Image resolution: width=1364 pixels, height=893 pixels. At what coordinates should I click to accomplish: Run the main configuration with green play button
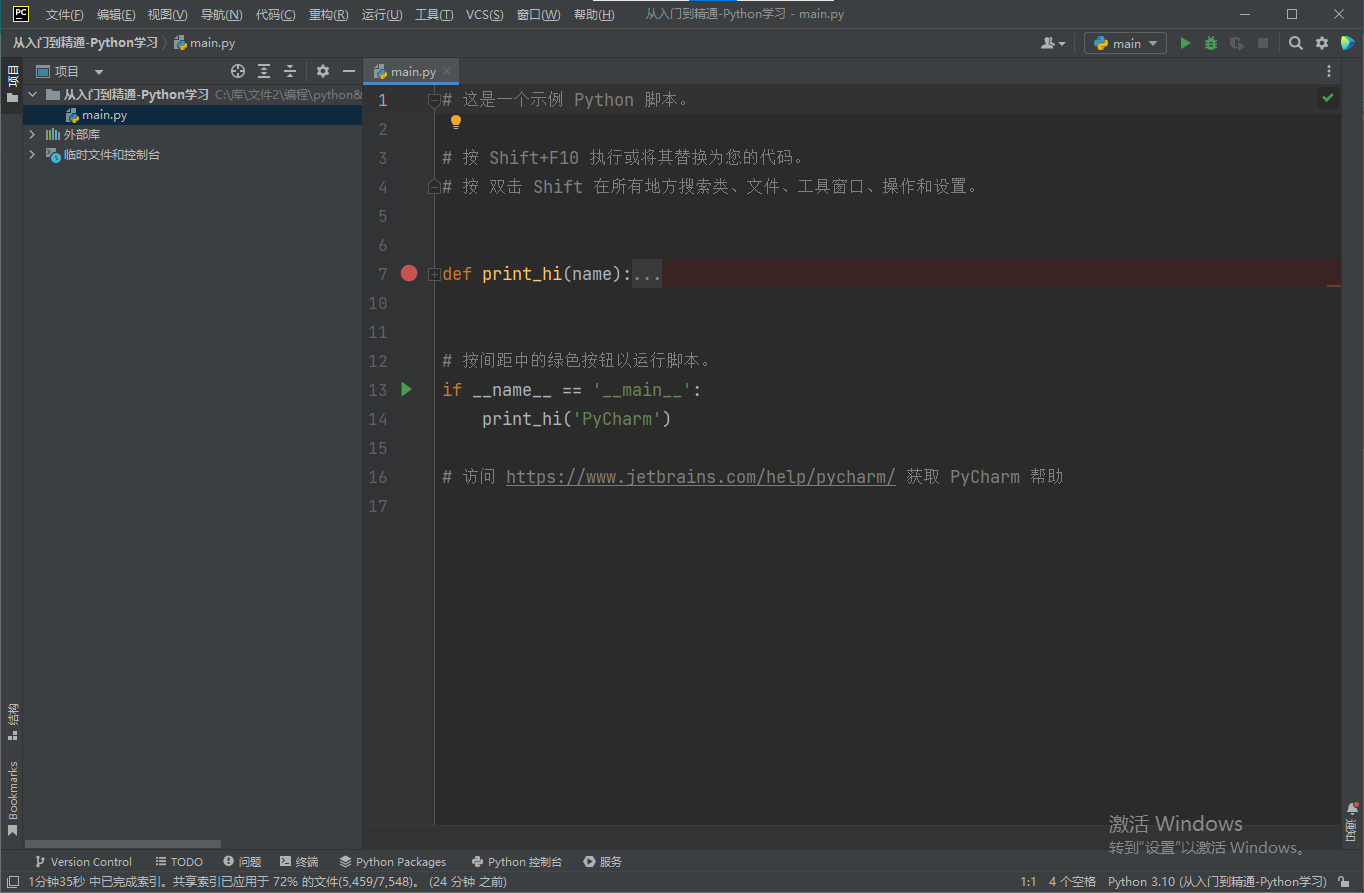click(x=1185, y=43)
